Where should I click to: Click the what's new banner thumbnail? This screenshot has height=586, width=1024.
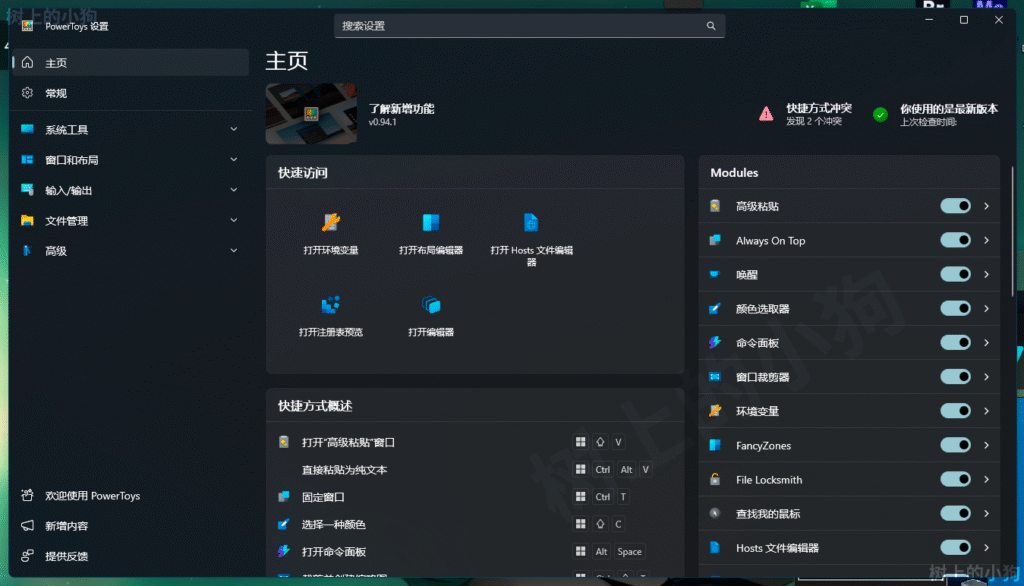(x=311, y=114)
